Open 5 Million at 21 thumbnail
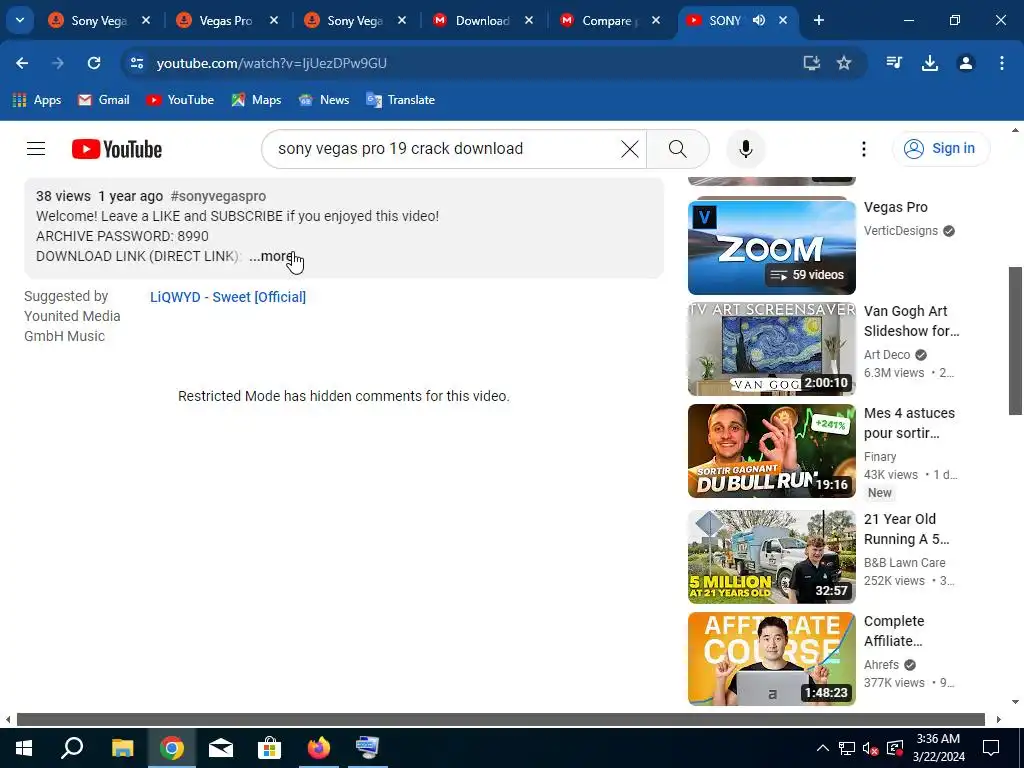Viewport: 1024px width, 768px height. click(x=771, y=557)
